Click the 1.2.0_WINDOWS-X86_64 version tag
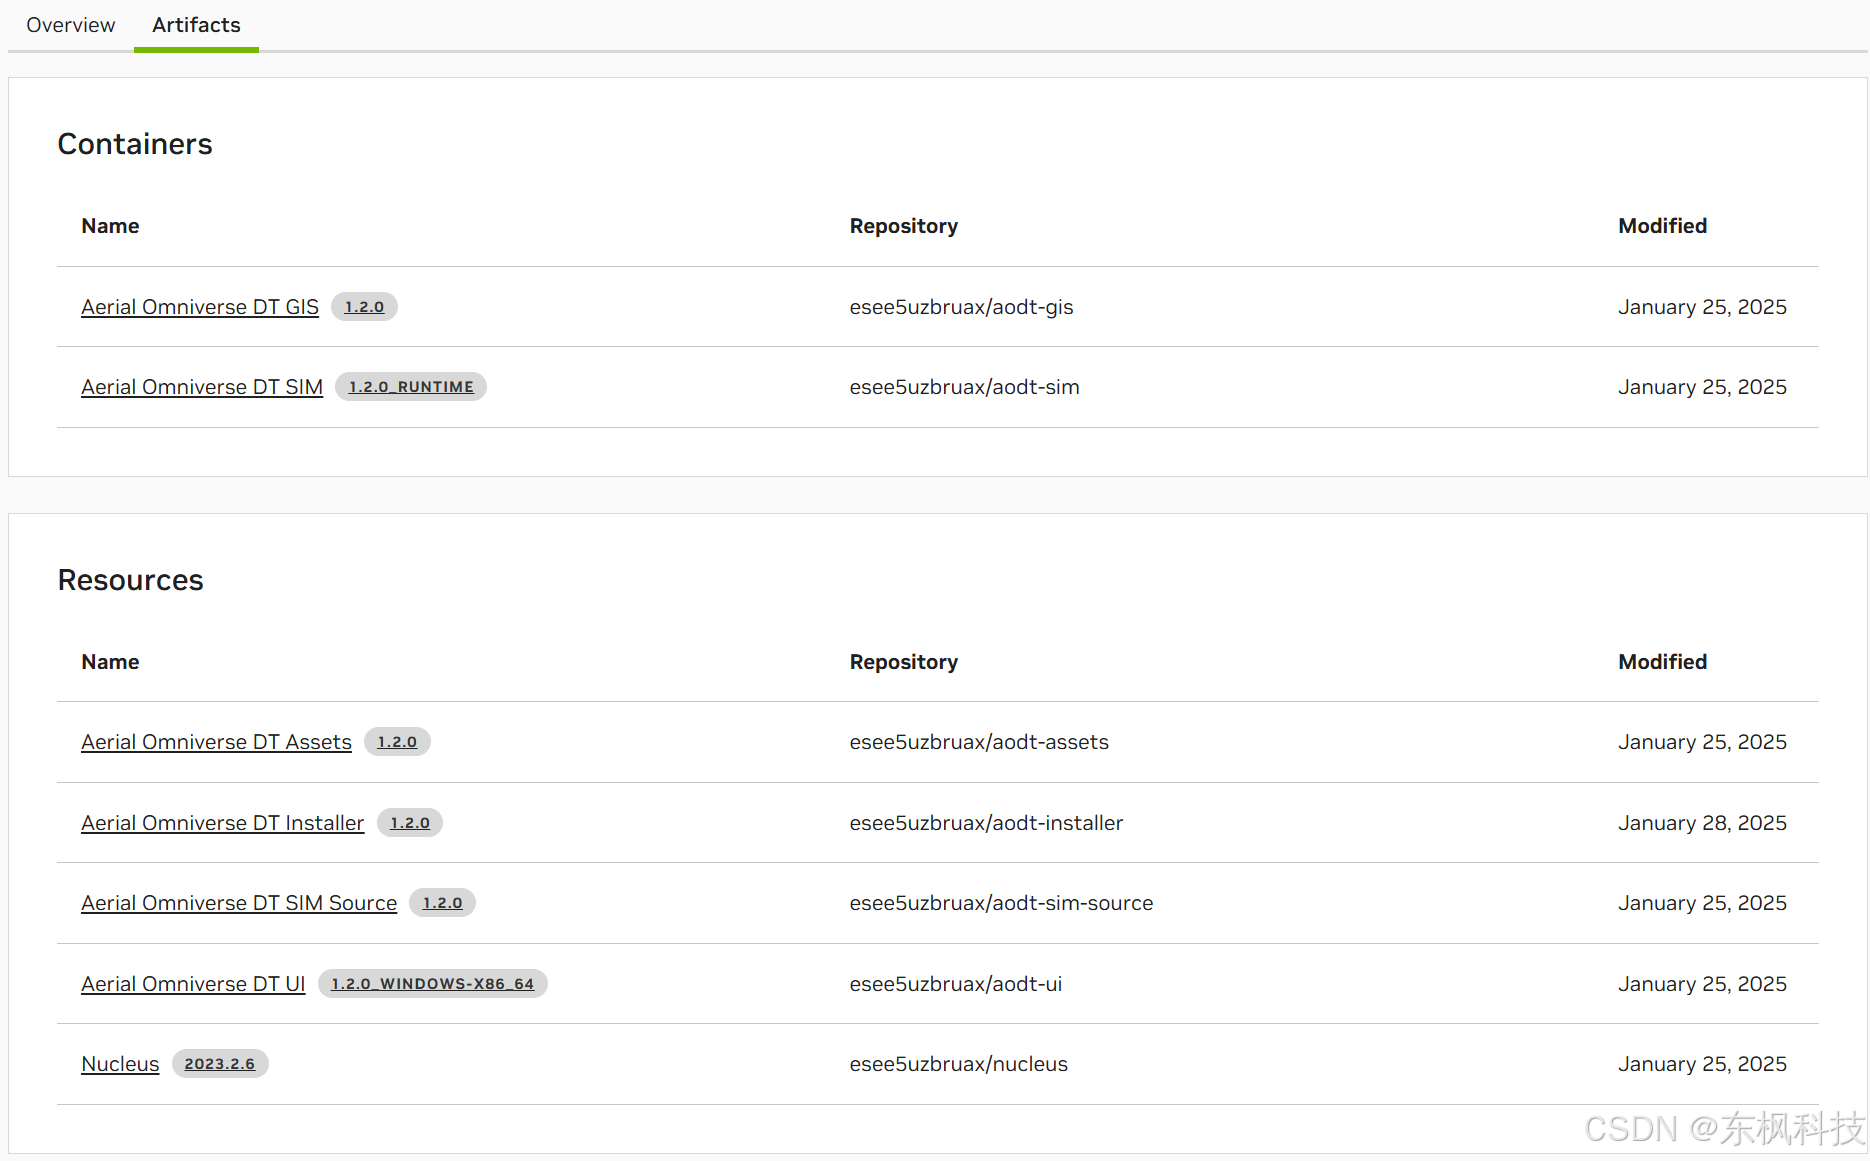 coord(433,984)
